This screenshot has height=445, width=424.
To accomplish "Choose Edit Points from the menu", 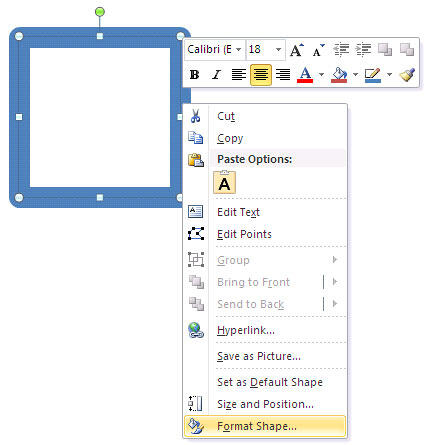I will (244, 234).
